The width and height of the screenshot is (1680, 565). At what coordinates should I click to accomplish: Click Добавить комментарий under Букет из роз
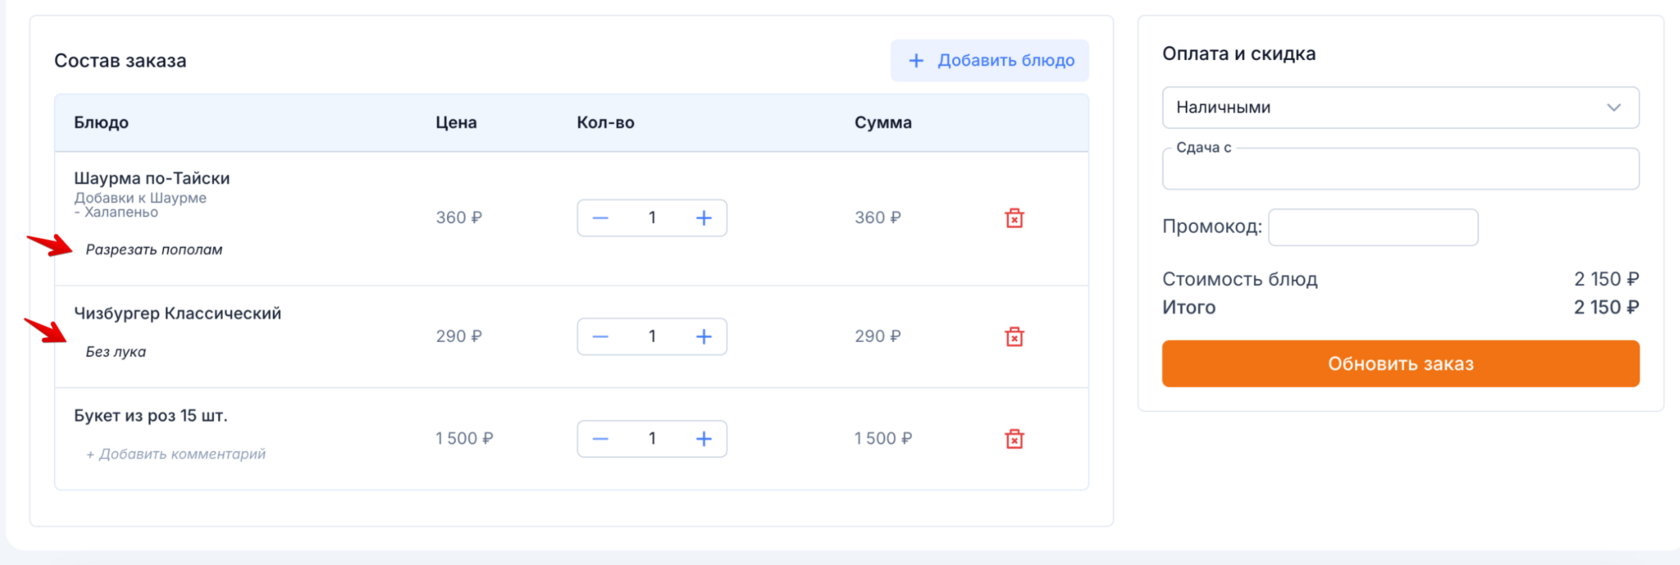pos(176,454)
